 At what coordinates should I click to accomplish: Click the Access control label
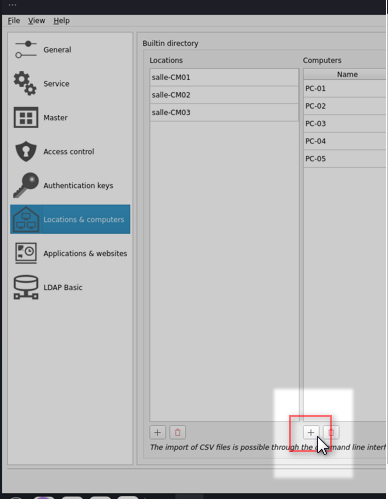(x=69, y=152)
